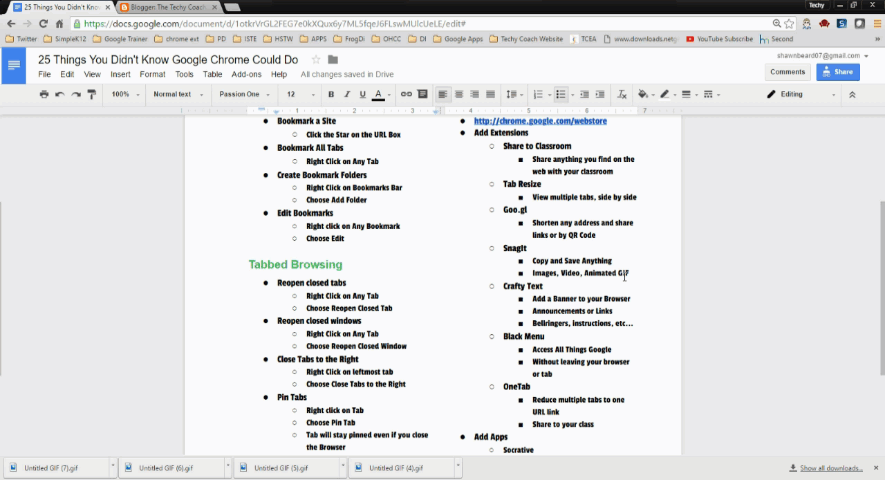Open the Passion One font dropdown

click(245, 94)
